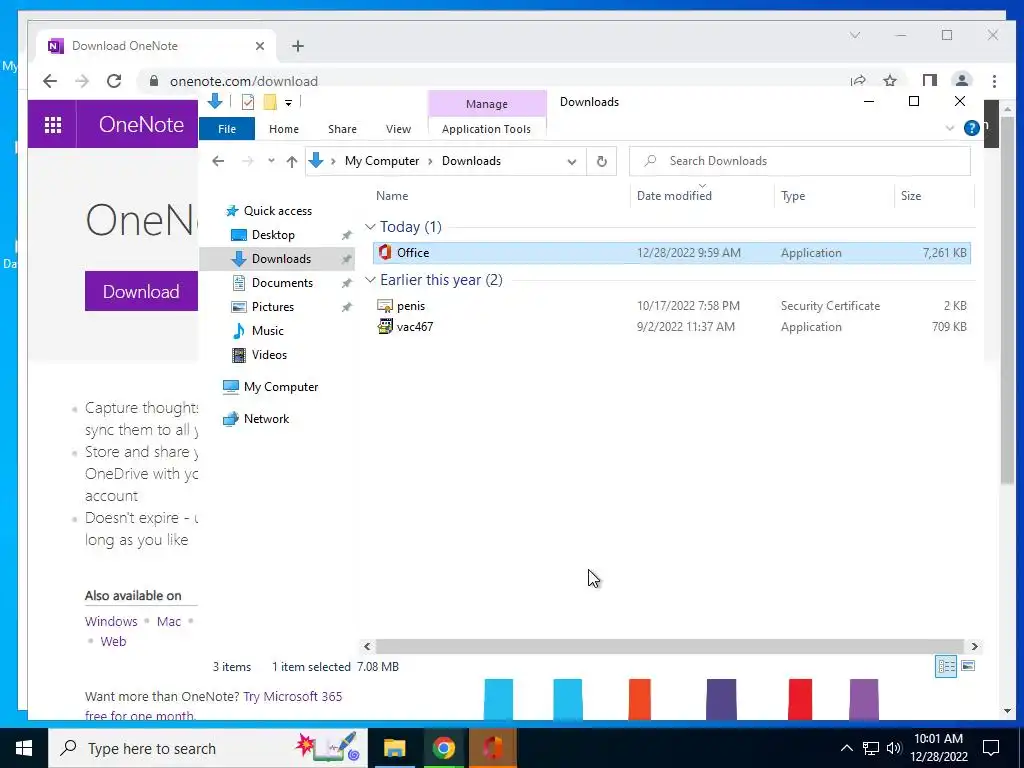Open Documents in navigation pane
The height and width of the screenshot is (768, 1024).
pyautogui.click(x=282, y=283)
